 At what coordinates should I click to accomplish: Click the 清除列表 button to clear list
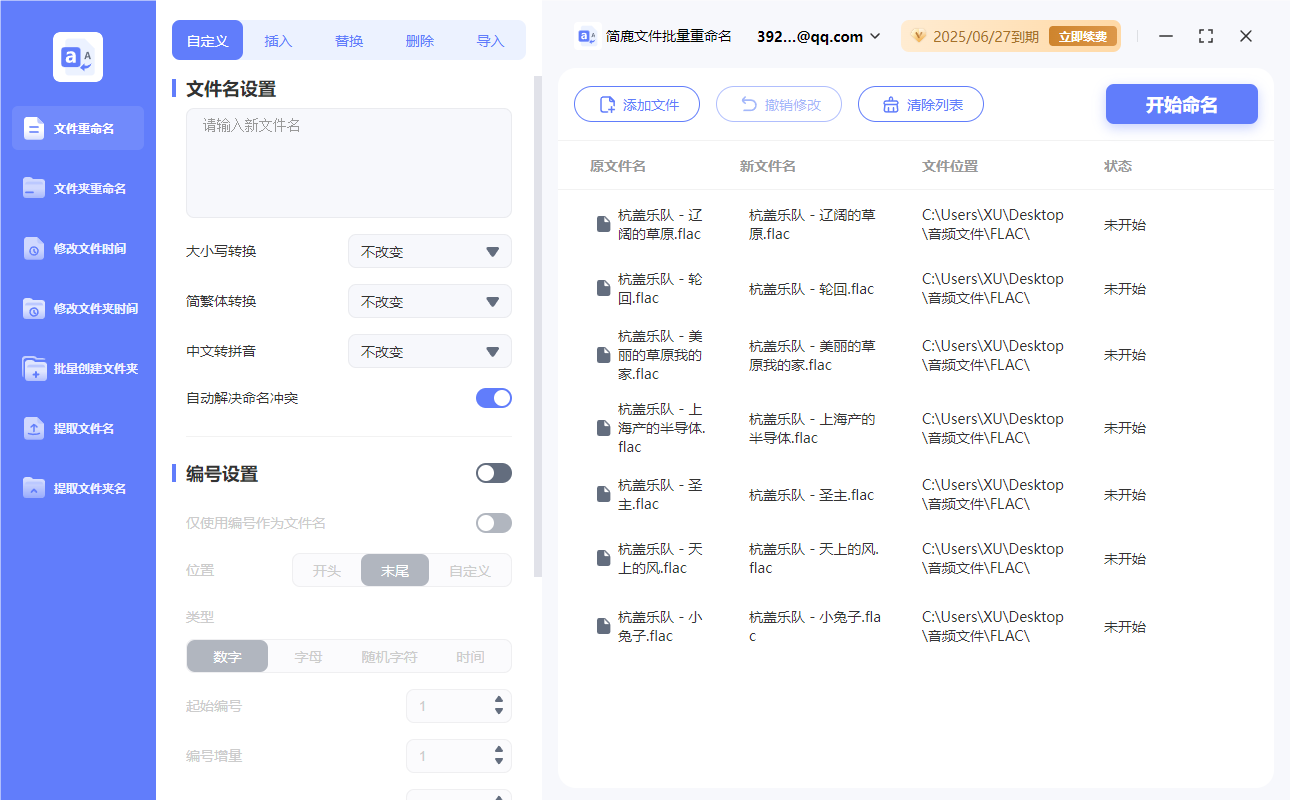pos(920,104)
